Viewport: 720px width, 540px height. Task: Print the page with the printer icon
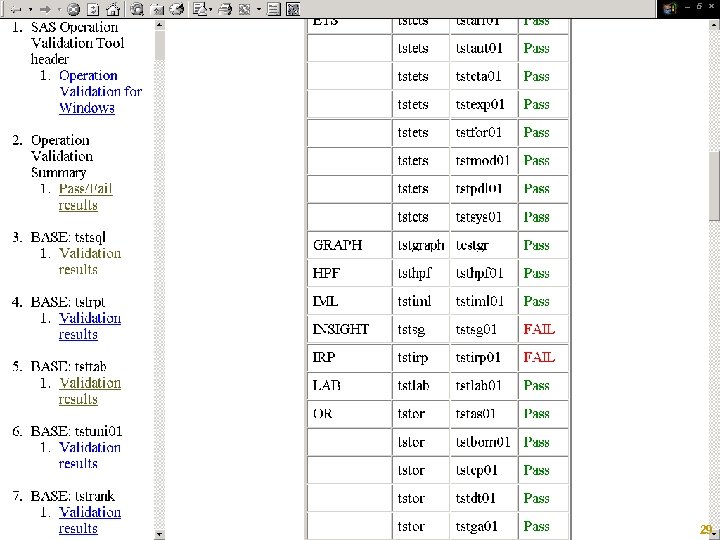pos(225,9)
